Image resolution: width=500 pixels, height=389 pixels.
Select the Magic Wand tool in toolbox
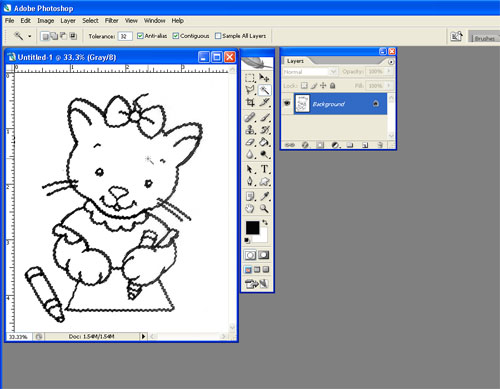click(x=264, y=90)
